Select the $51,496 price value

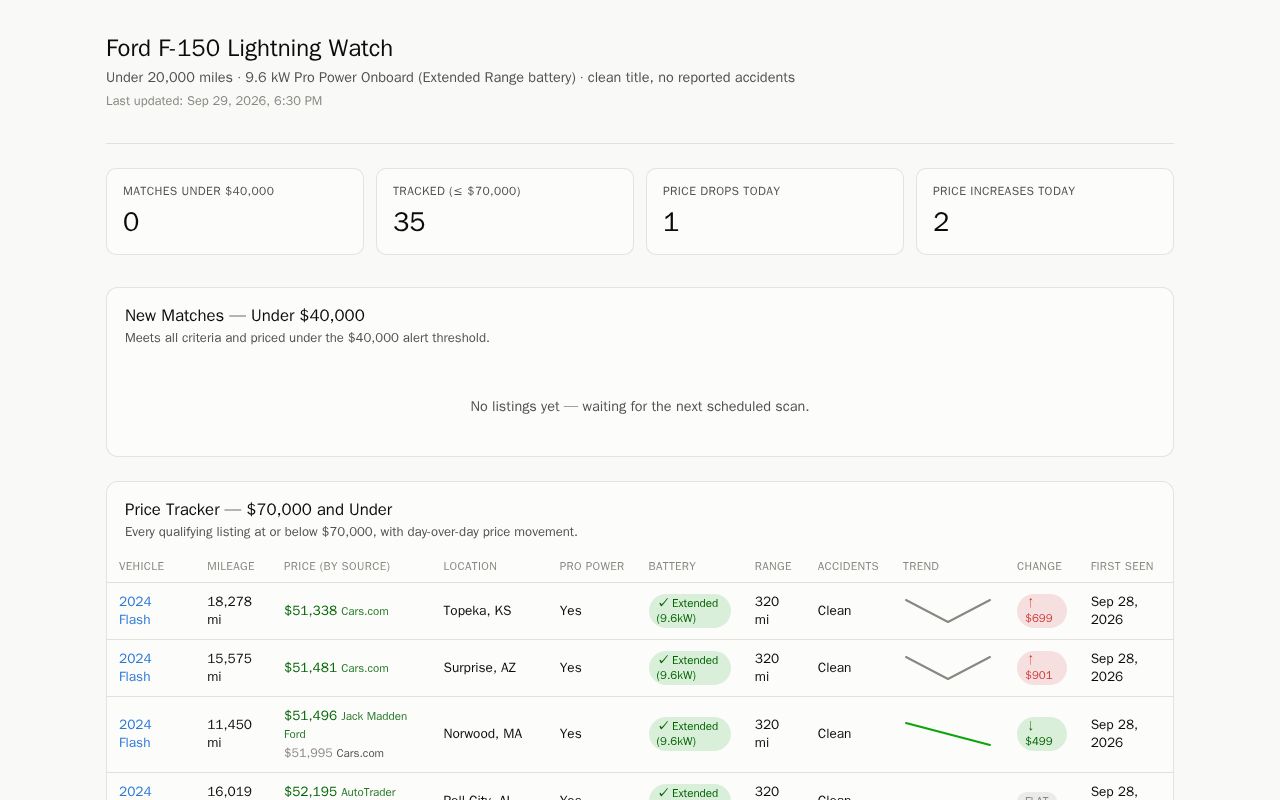310,715
